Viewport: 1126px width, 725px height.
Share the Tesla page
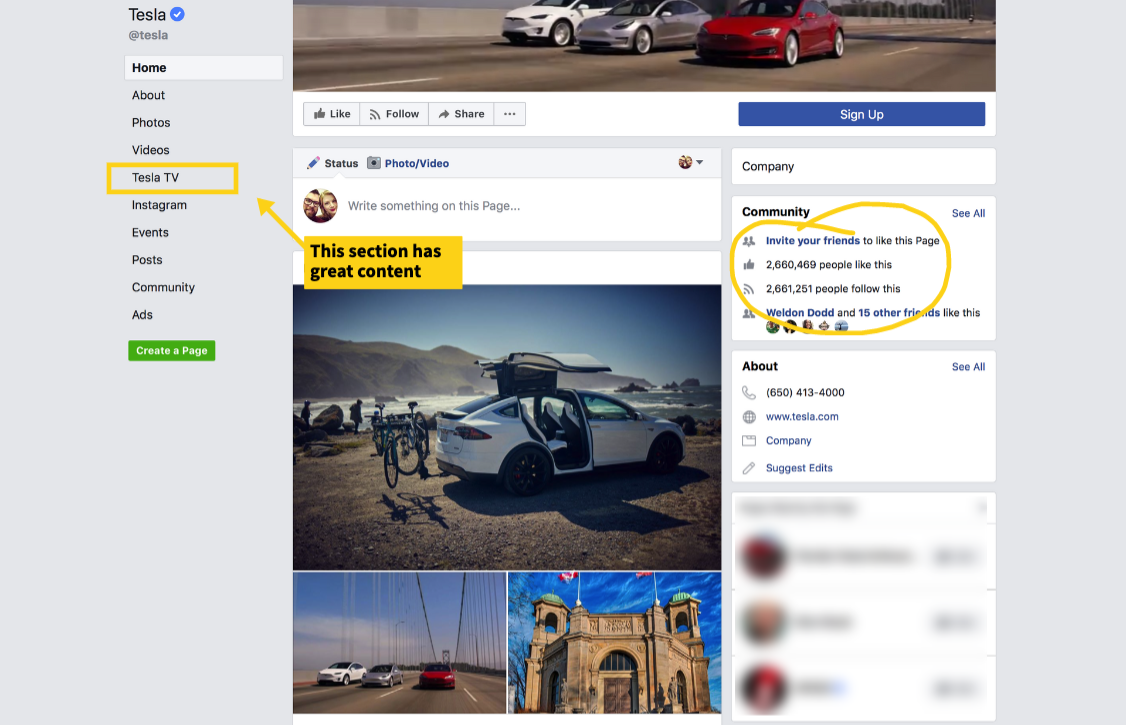461,114
